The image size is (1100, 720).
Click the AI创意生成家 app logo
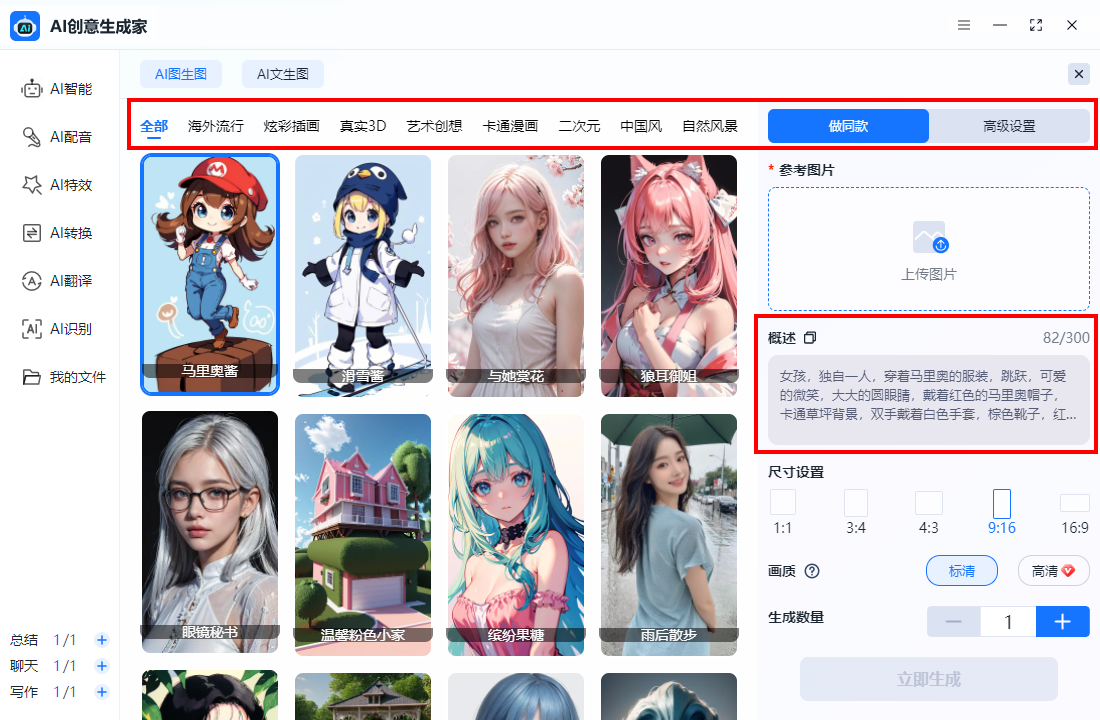(x=25, y=27)
